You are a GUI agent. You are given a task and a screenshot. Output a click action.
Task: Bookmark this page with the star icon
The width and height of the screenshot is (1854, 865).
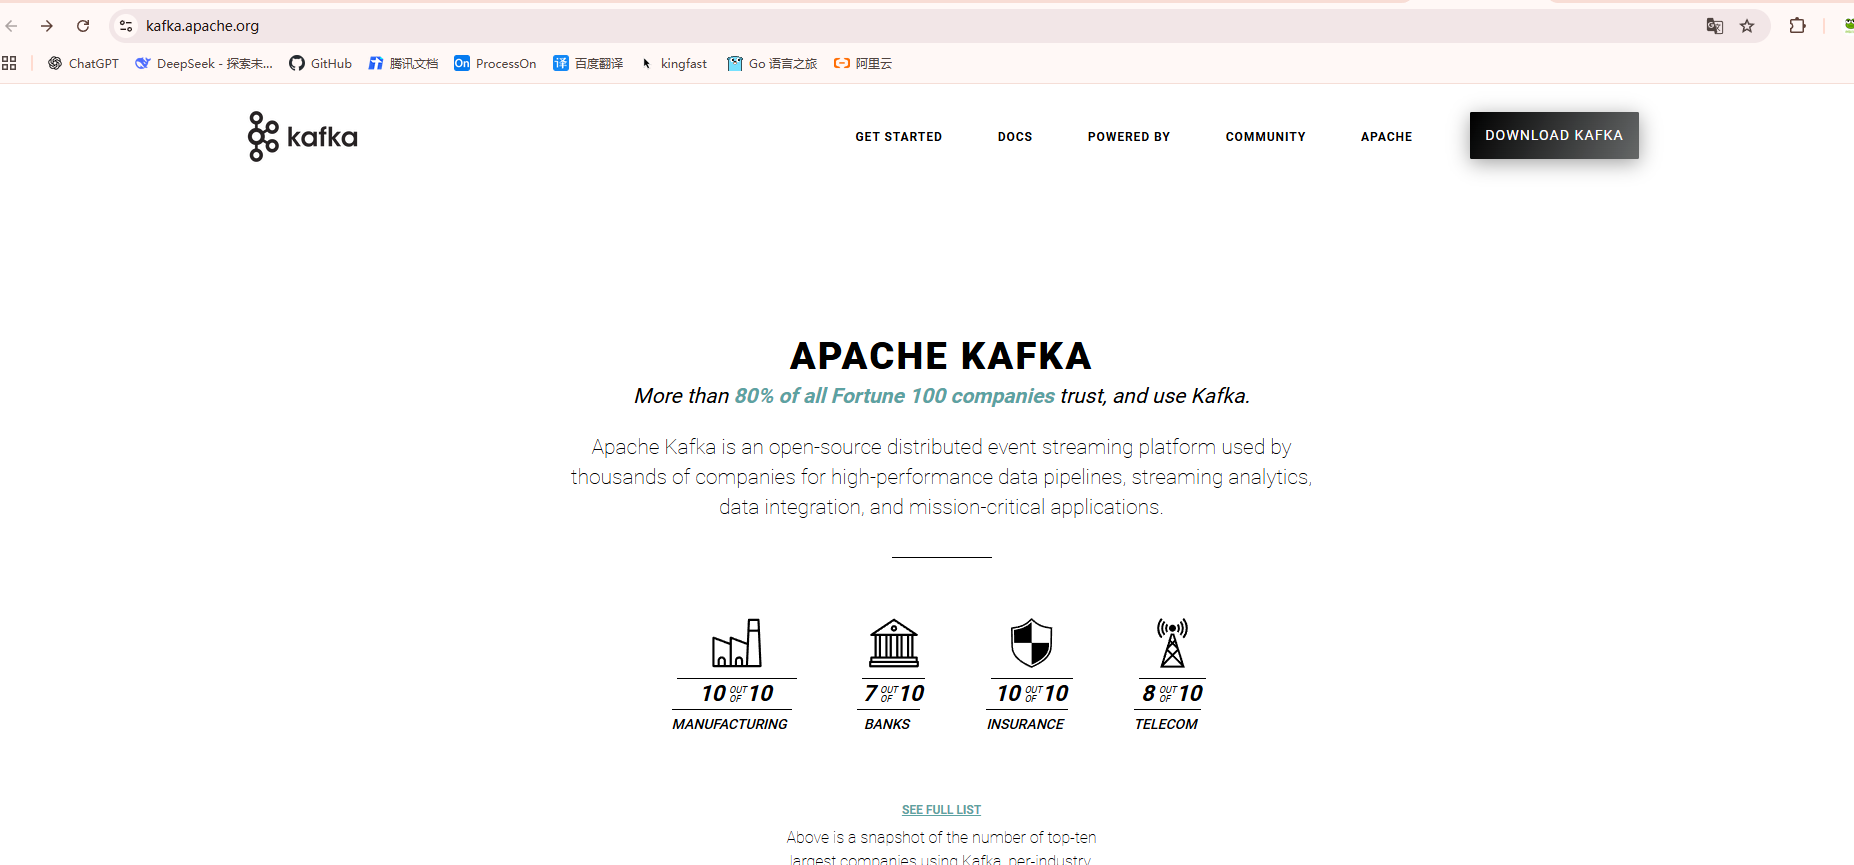point(1747,26)
